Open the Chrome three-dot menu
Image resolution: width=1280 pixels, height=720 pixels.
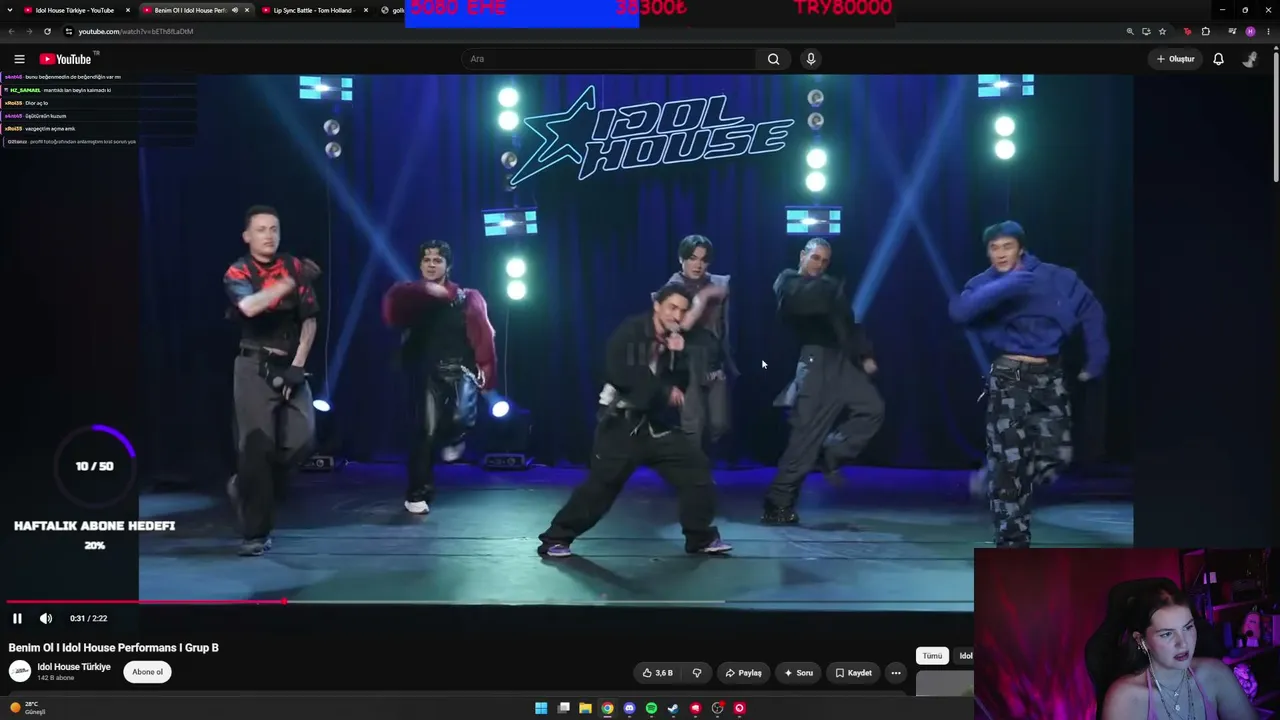[x=1268, y=31]
